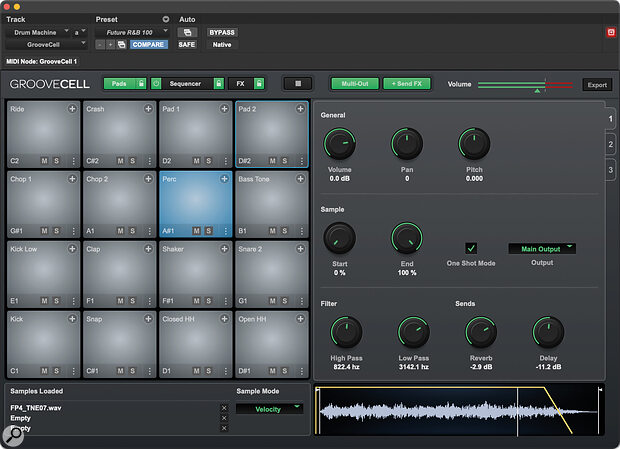Open the Velocity sample mode dropdown
The height and width of the screenshot is (449, 620).
[x=270, y=409]
